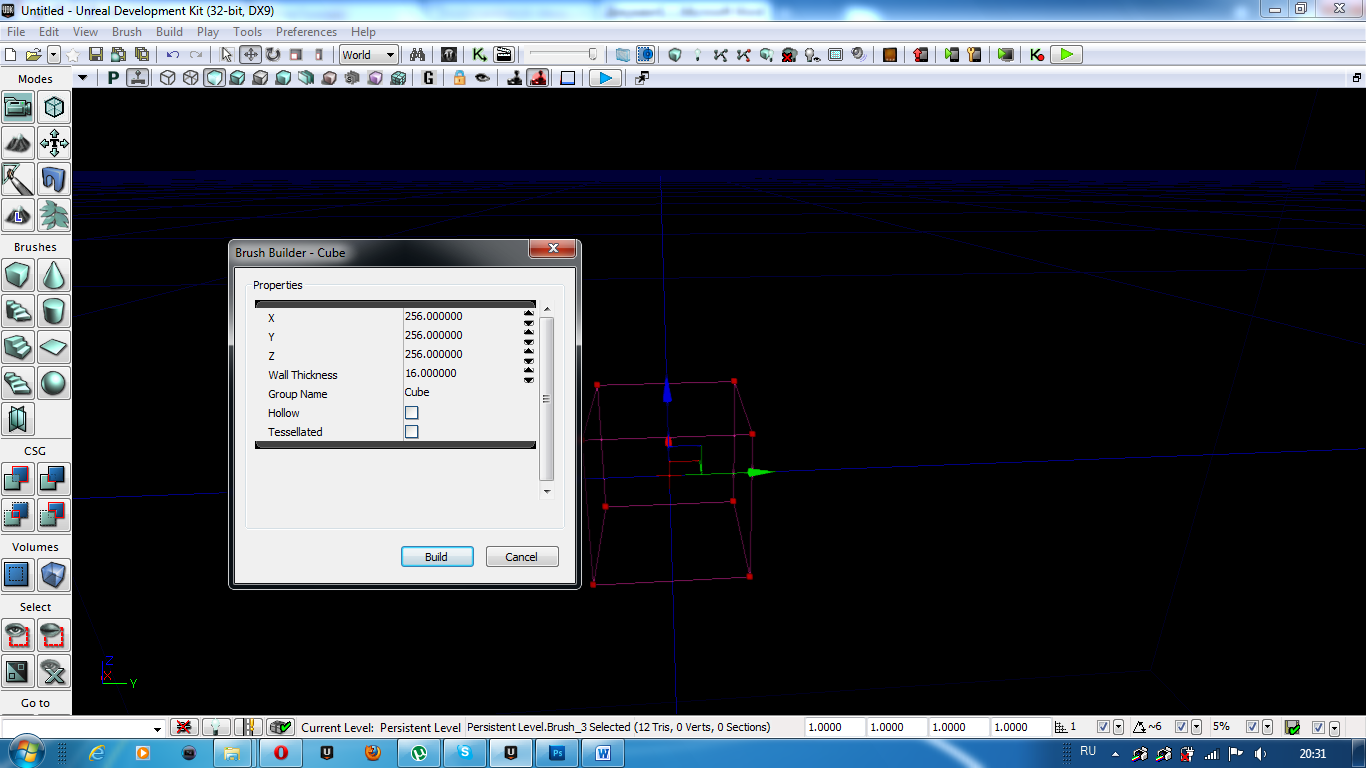Open the Build menu
This screenshot has width=1366, height=768.
pos(169,32)
